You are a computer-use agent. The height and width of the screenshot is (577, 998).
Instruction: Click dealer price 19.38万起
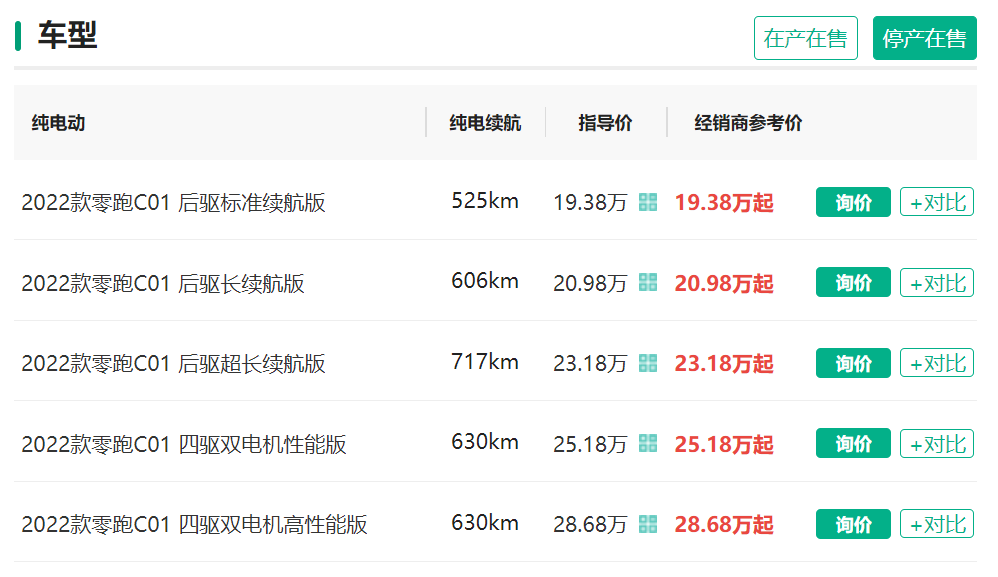[724, 203]
